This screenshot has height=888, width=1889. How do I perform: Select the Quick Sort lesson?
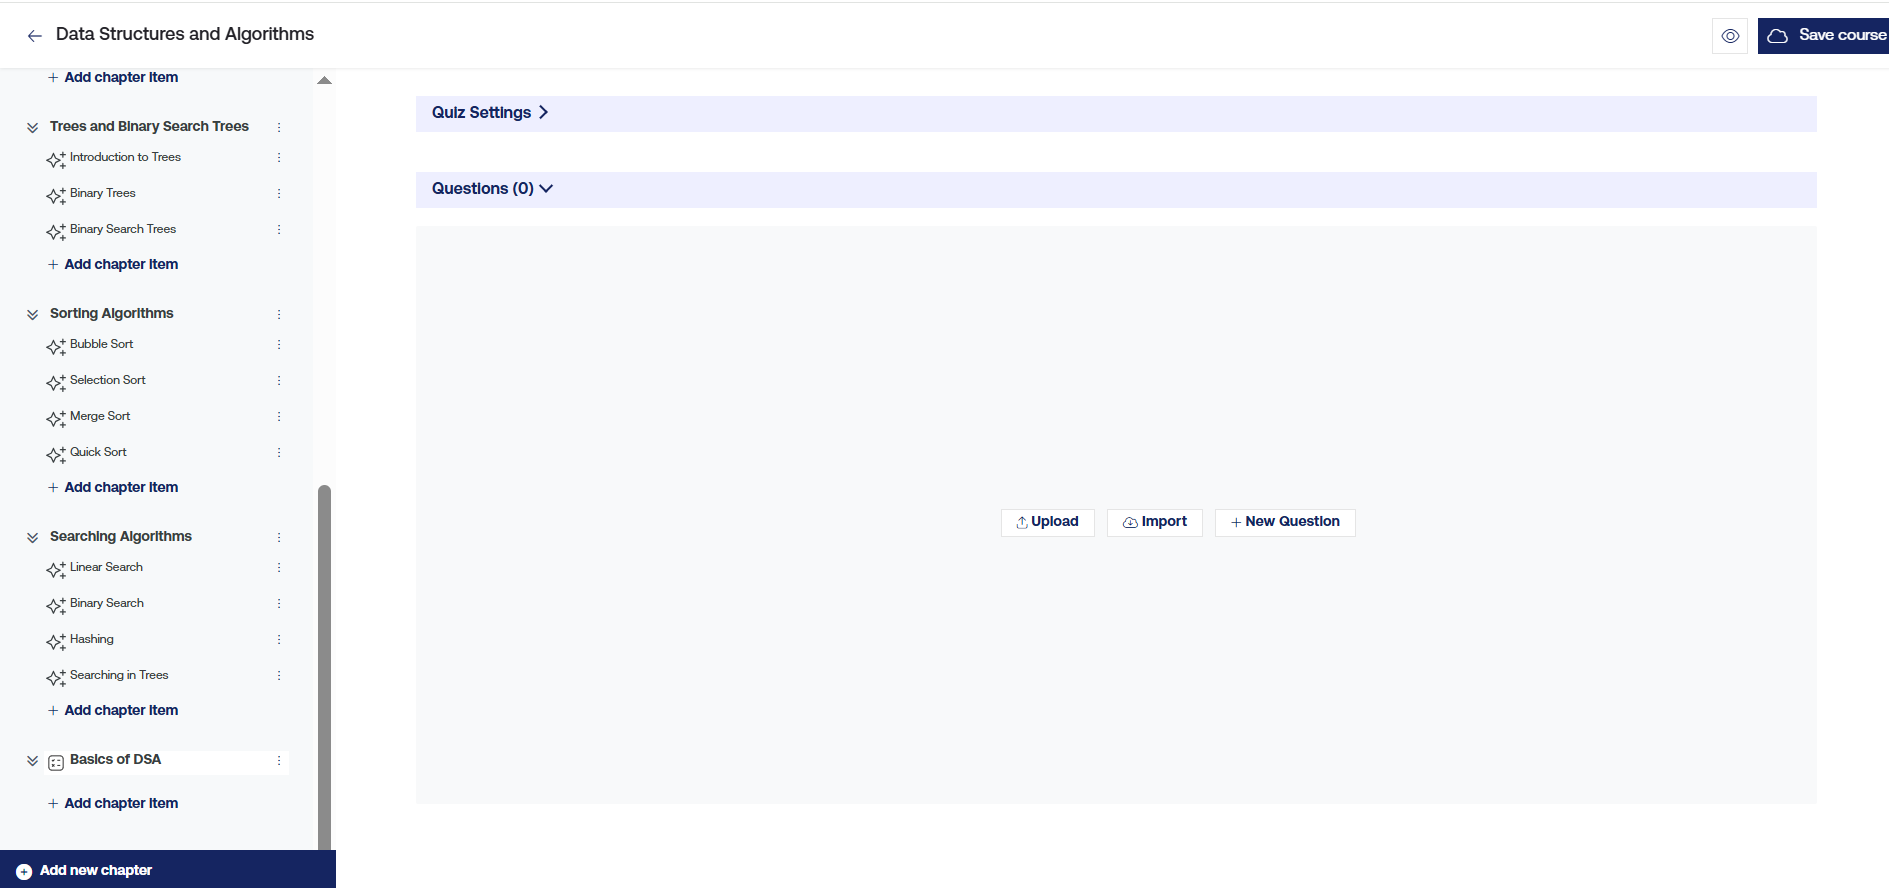coord(98,452)
